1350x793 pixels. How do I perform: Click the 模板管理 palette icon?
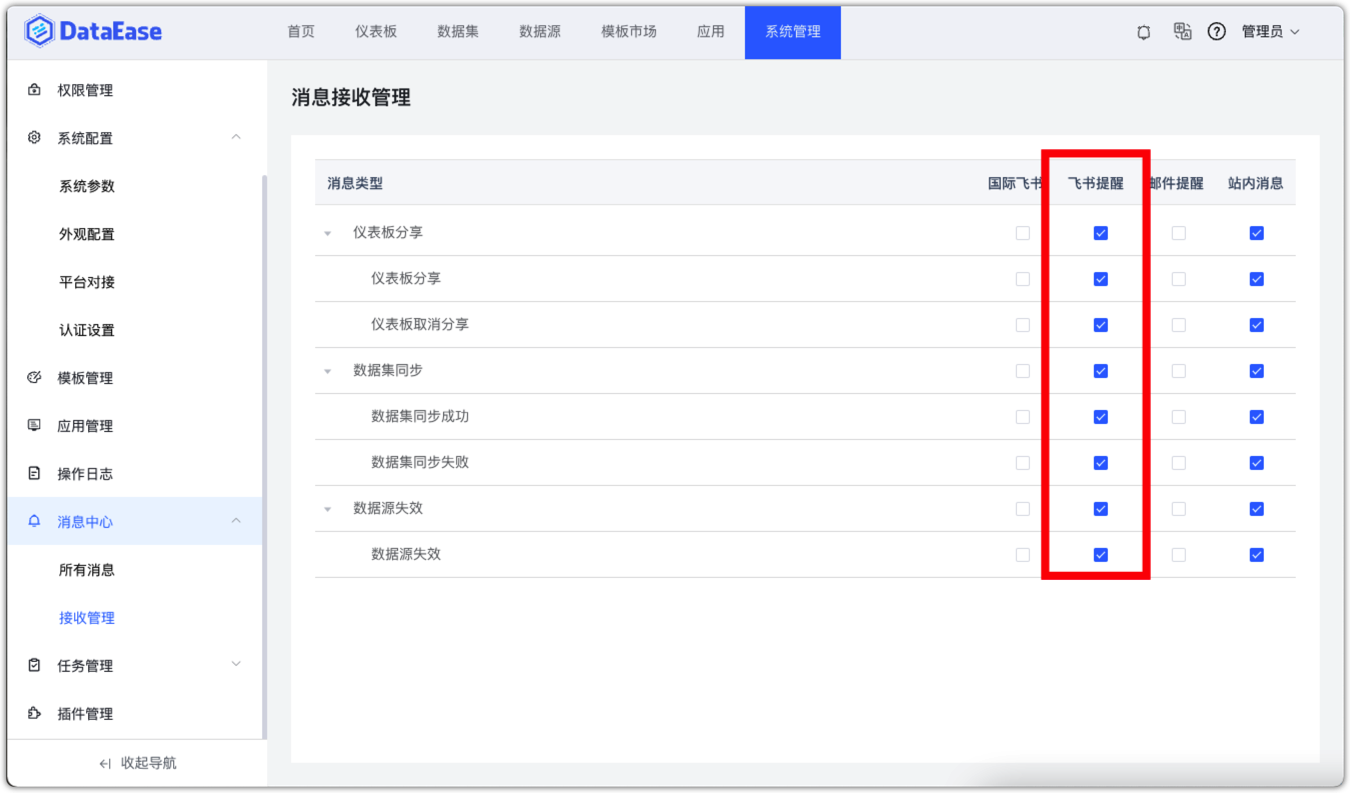pos(35,378)
